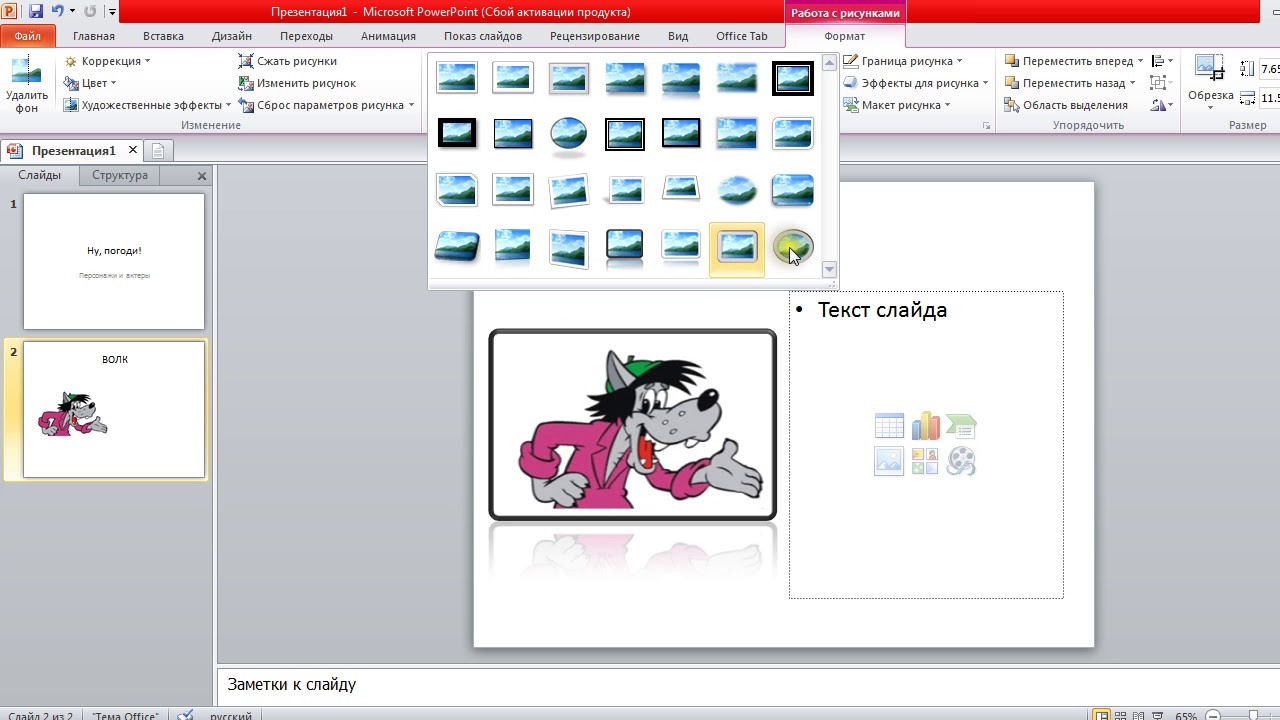Screen dimensions: 1280x720
Task: Open the Rotate objects icon dropdown
Action: coord(1163,105)
